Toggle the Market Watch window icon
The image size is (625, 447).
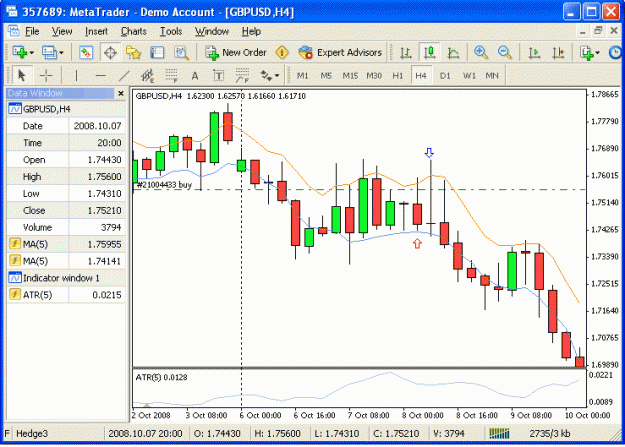pos(86,52)
